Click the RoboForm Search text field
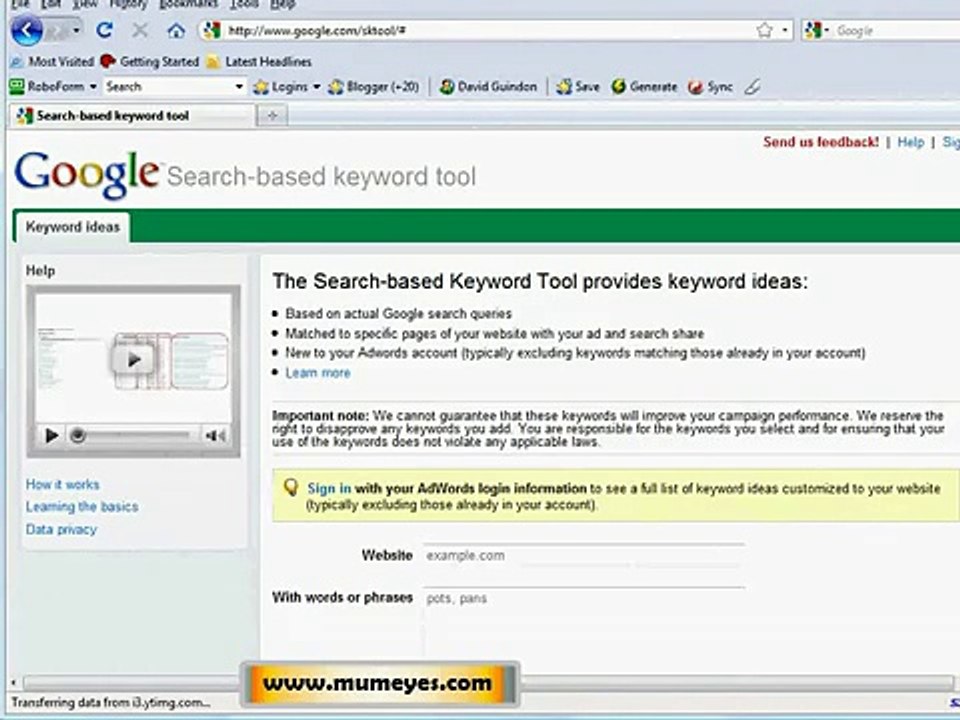The image size is (960, 720). pyautogui.click(x=168, y=87)
